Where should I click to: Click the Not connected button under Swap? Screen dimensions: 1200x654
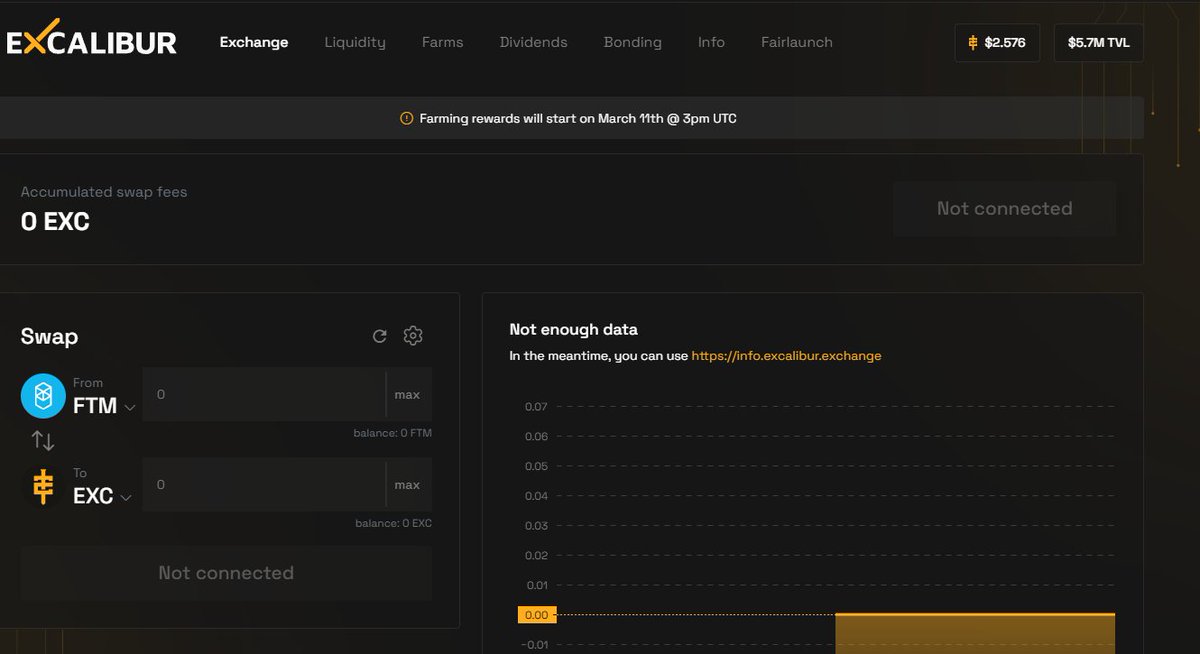click(226, 573)
